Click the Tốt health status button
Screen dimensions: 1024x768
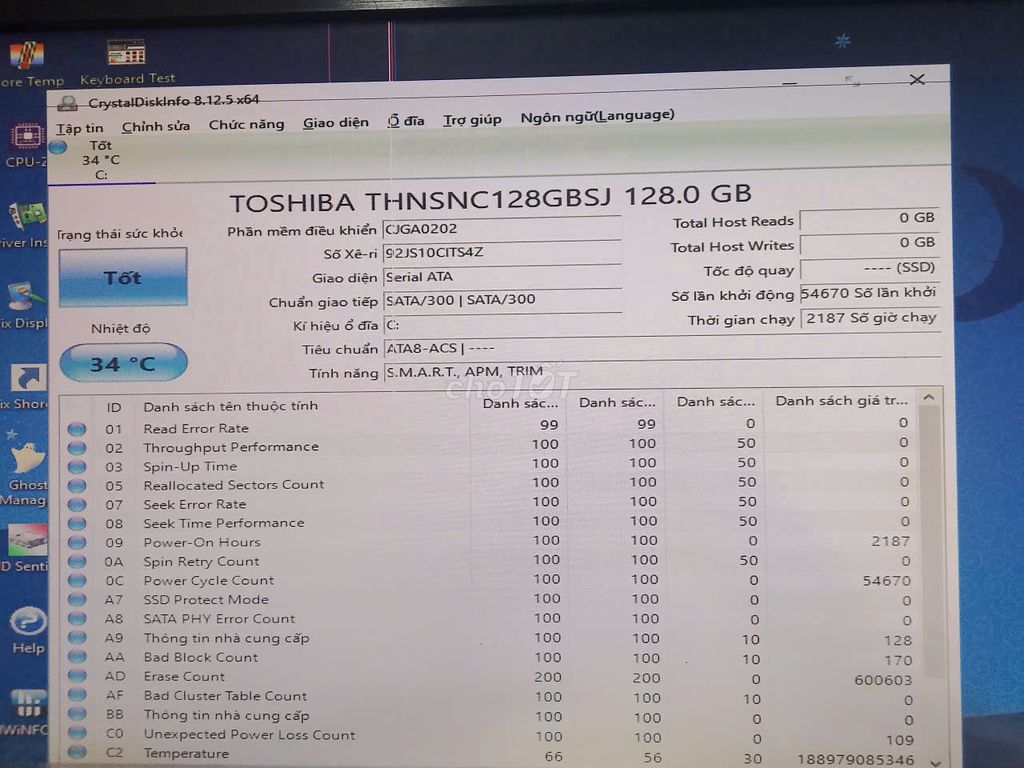(x=123, y=278)
